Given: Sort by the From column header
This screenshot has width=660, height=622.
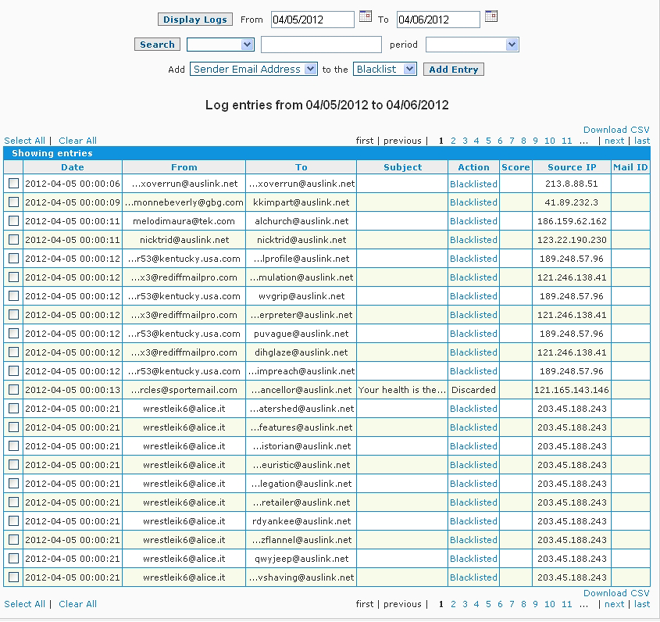Looking at the screenshot, I should pyautogui.click(x=184, y=167).
